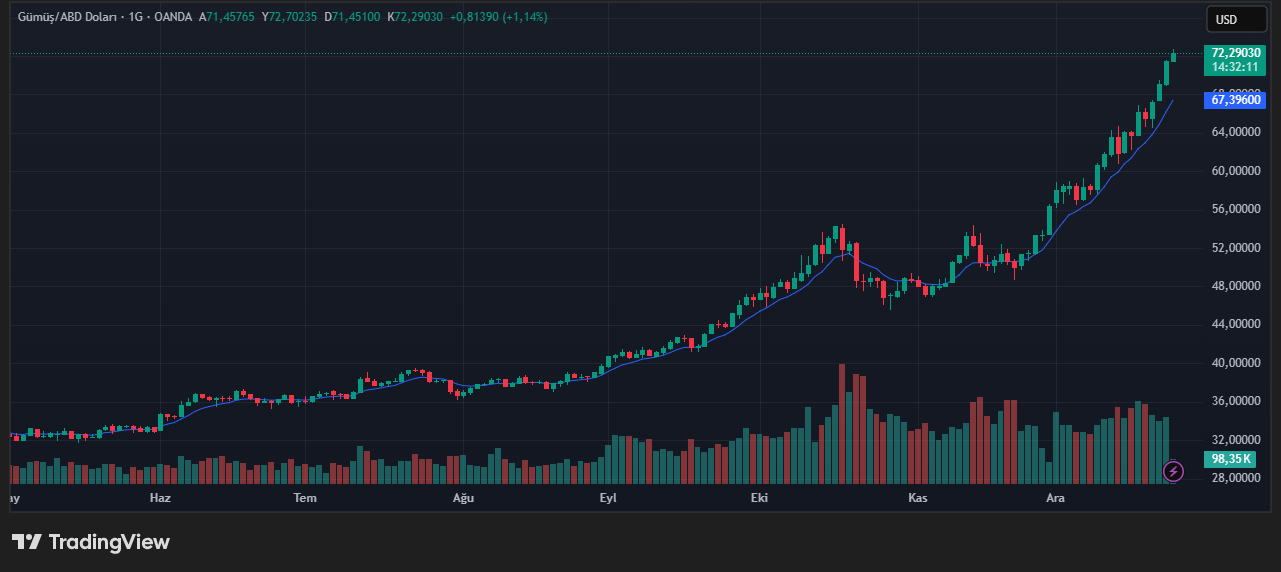This screenshot has width=1281, height=572.
Task: Click the Gümüş/ABD Doları symbol title
Action: click(x=63, y=17)
